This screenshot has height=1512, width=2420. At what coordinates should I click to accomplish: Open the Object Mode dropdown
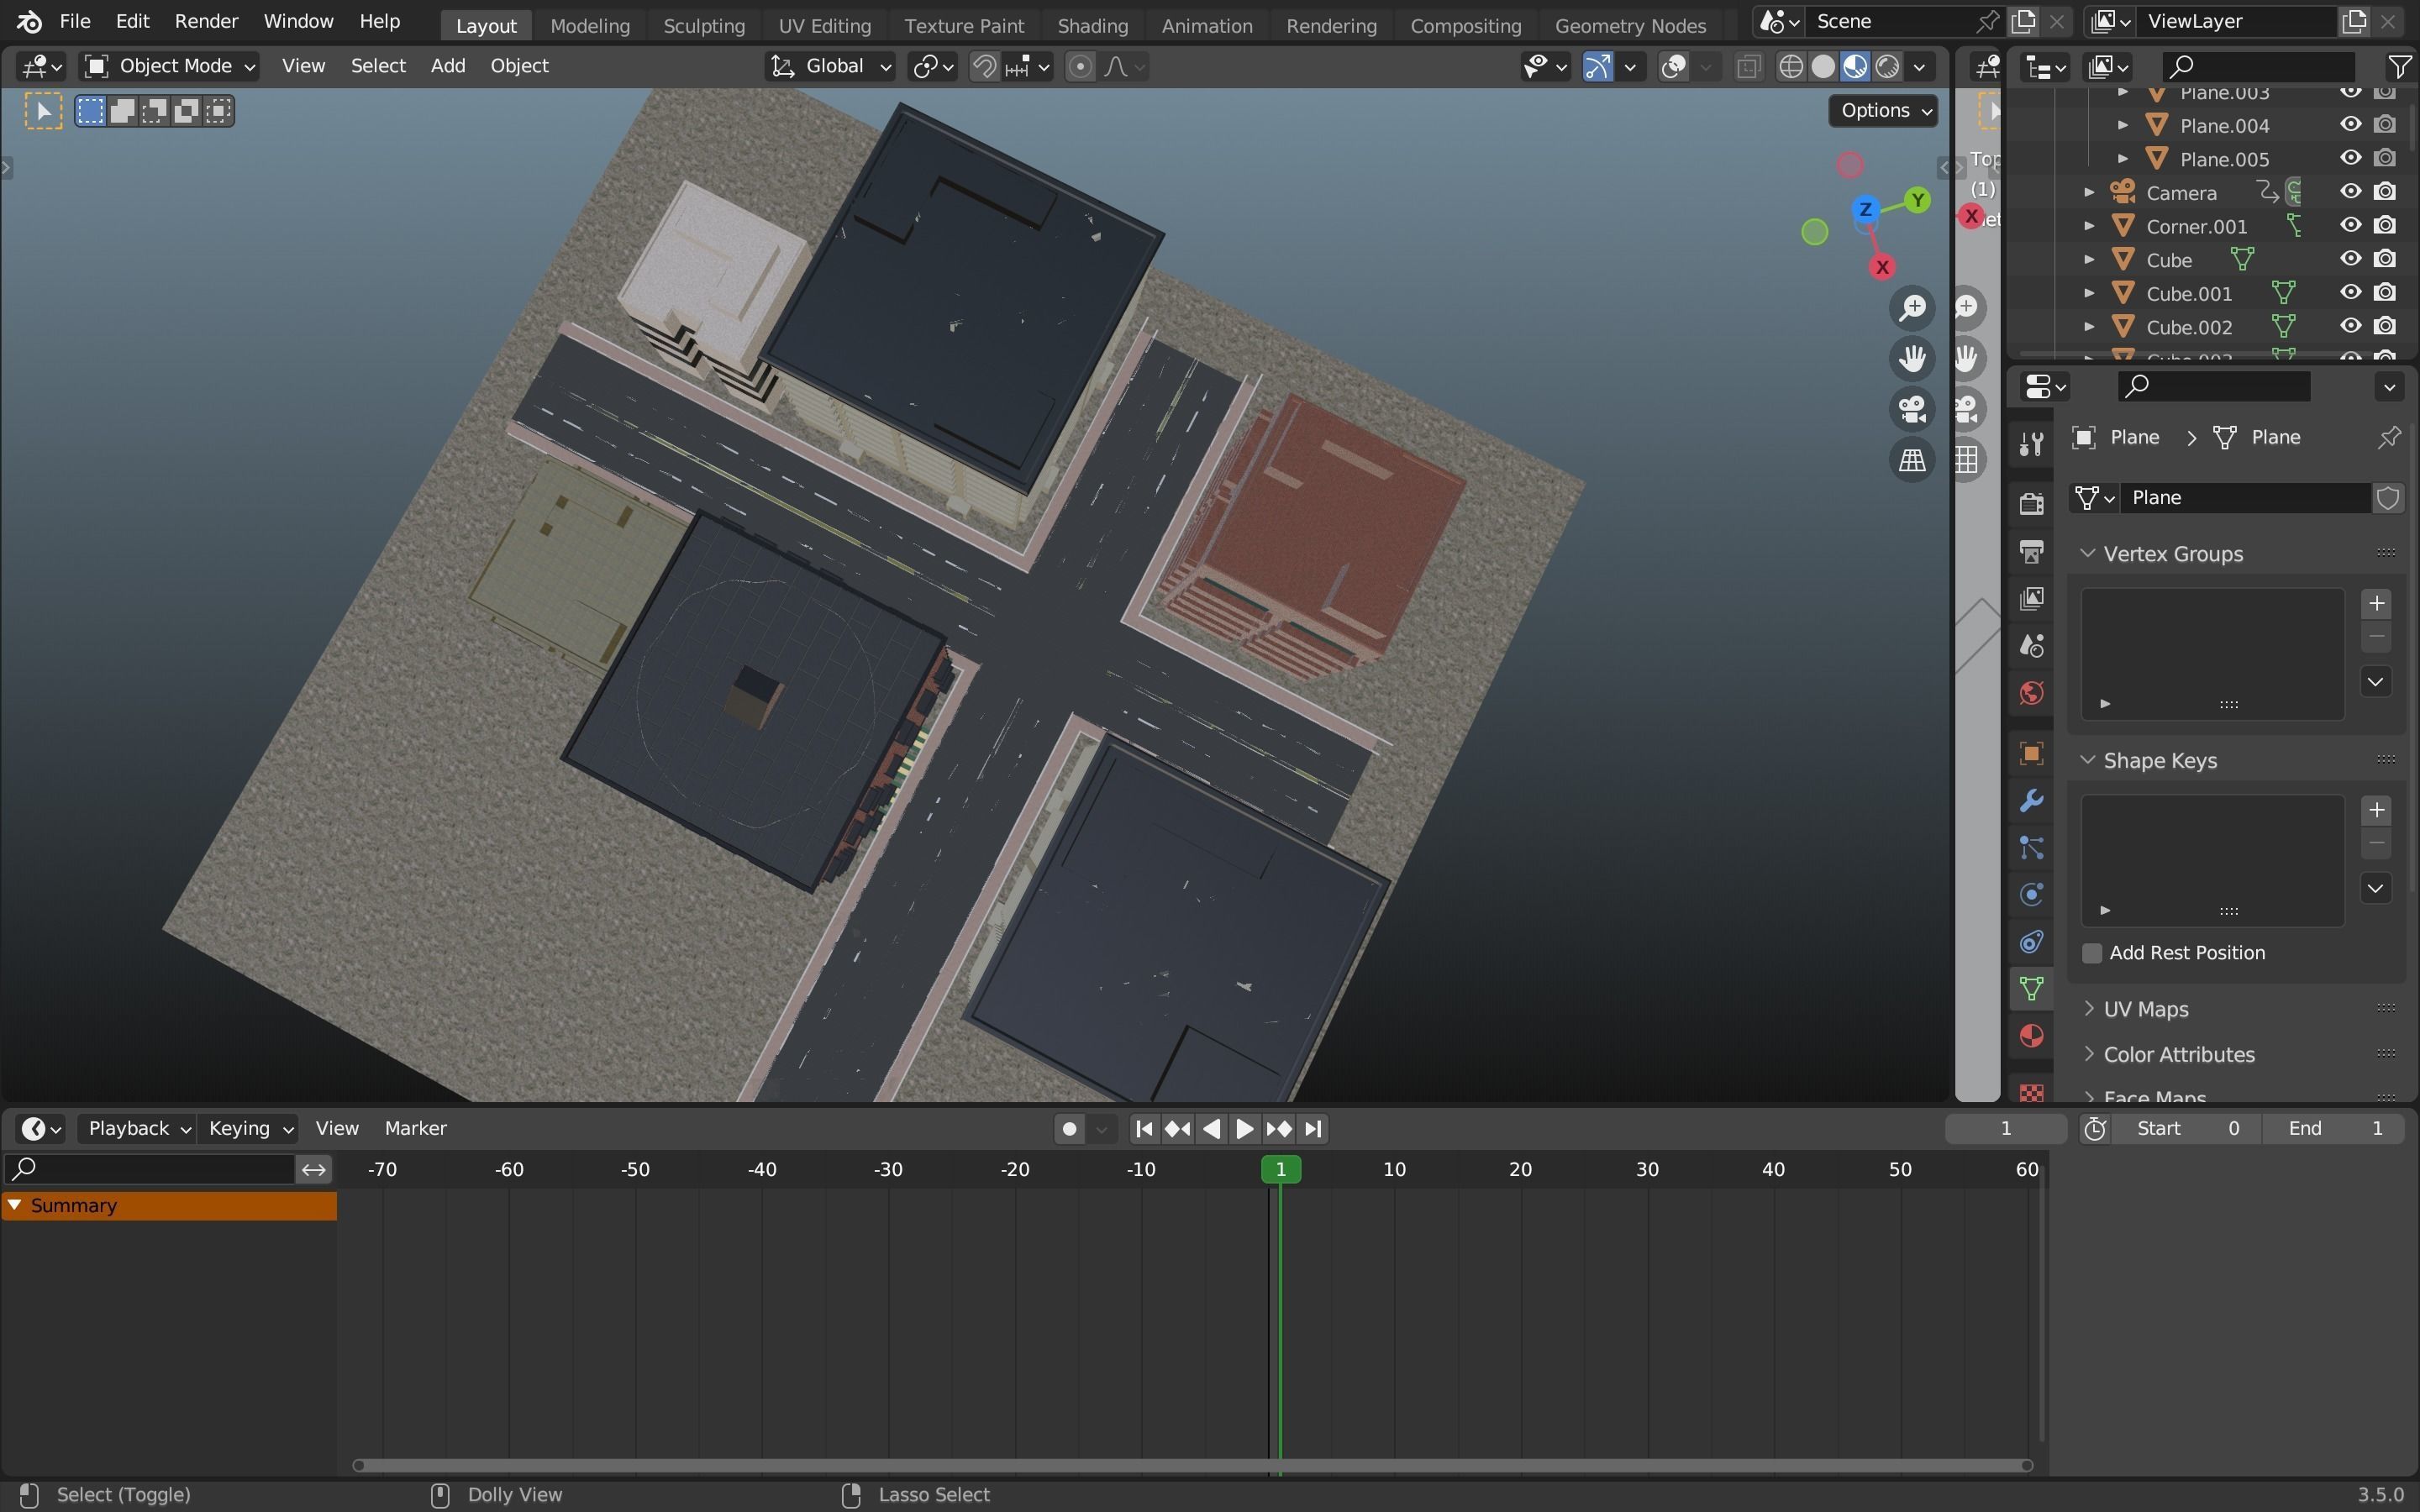[169, 66]
